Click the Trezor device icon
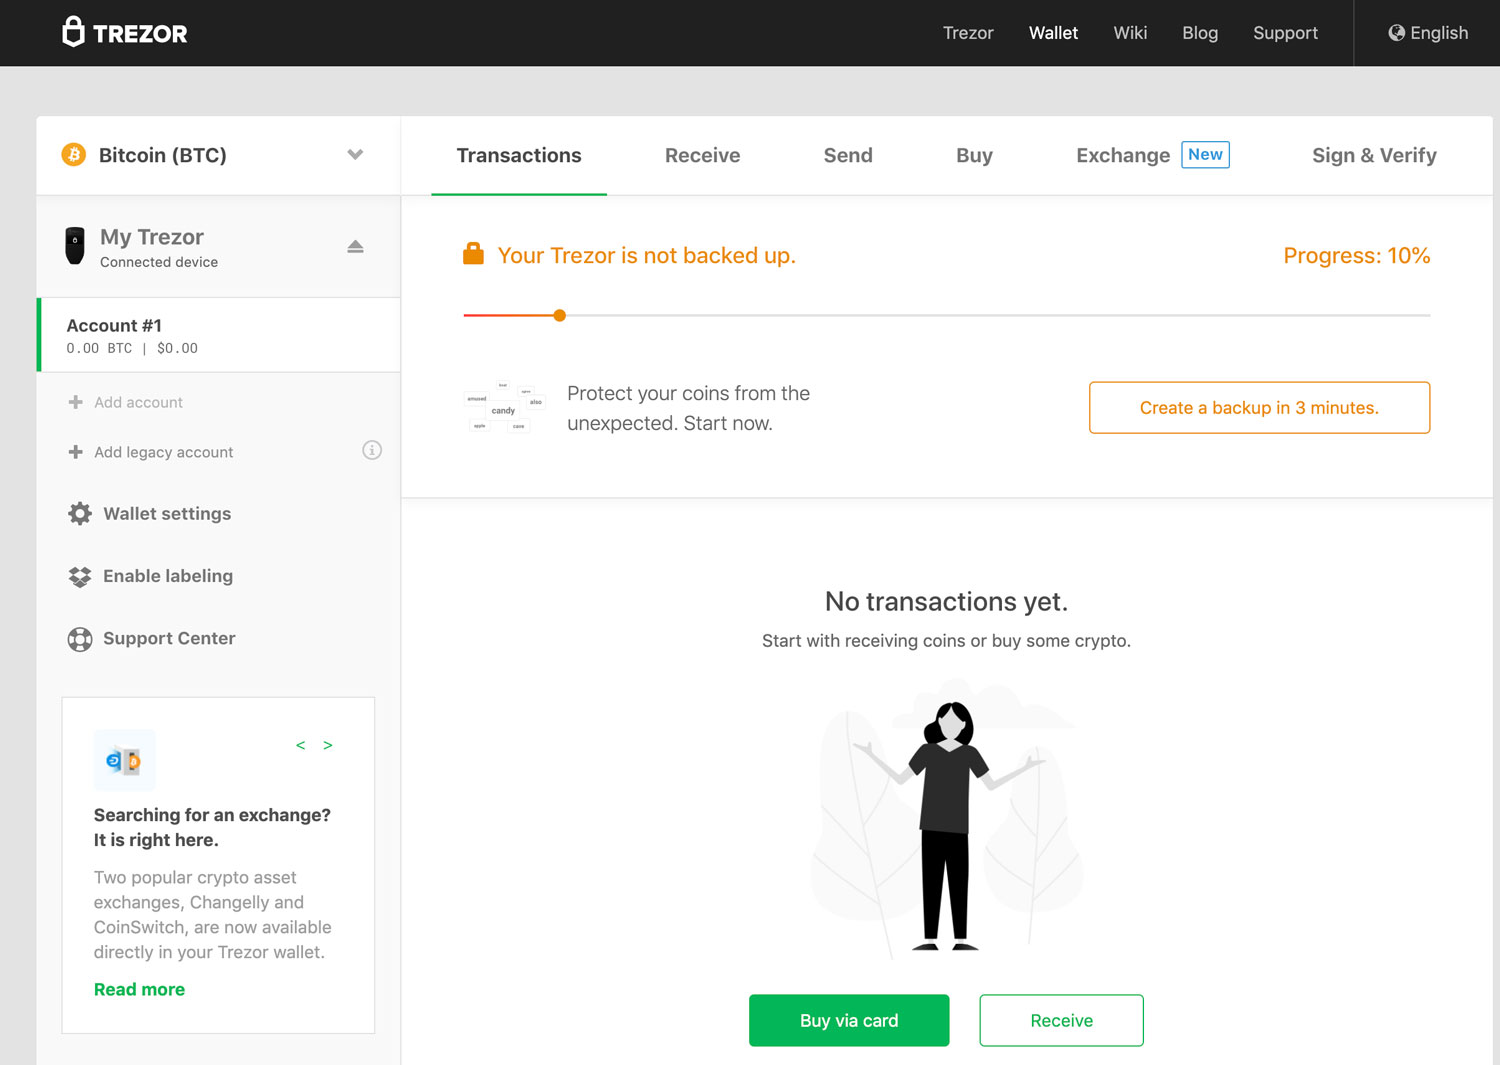The image size is (1500, 1065). coord(75,246)
